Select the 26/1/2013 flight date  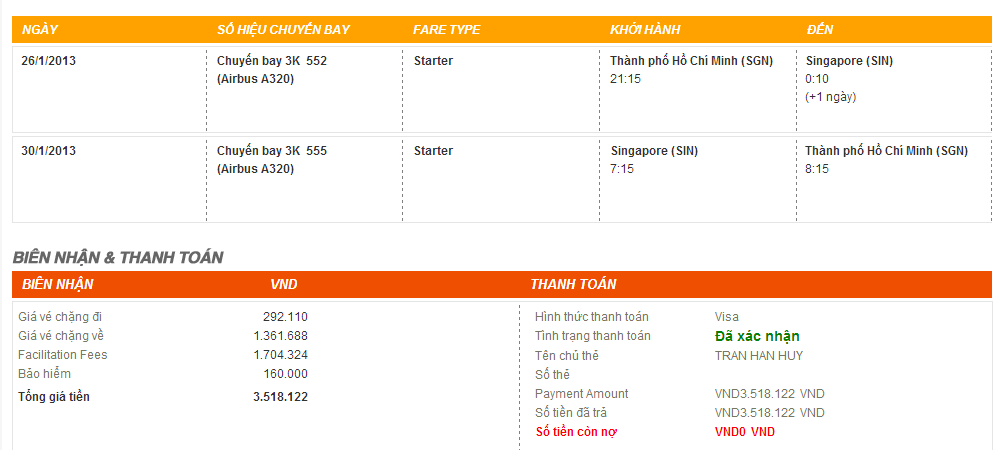coord(48,61)
